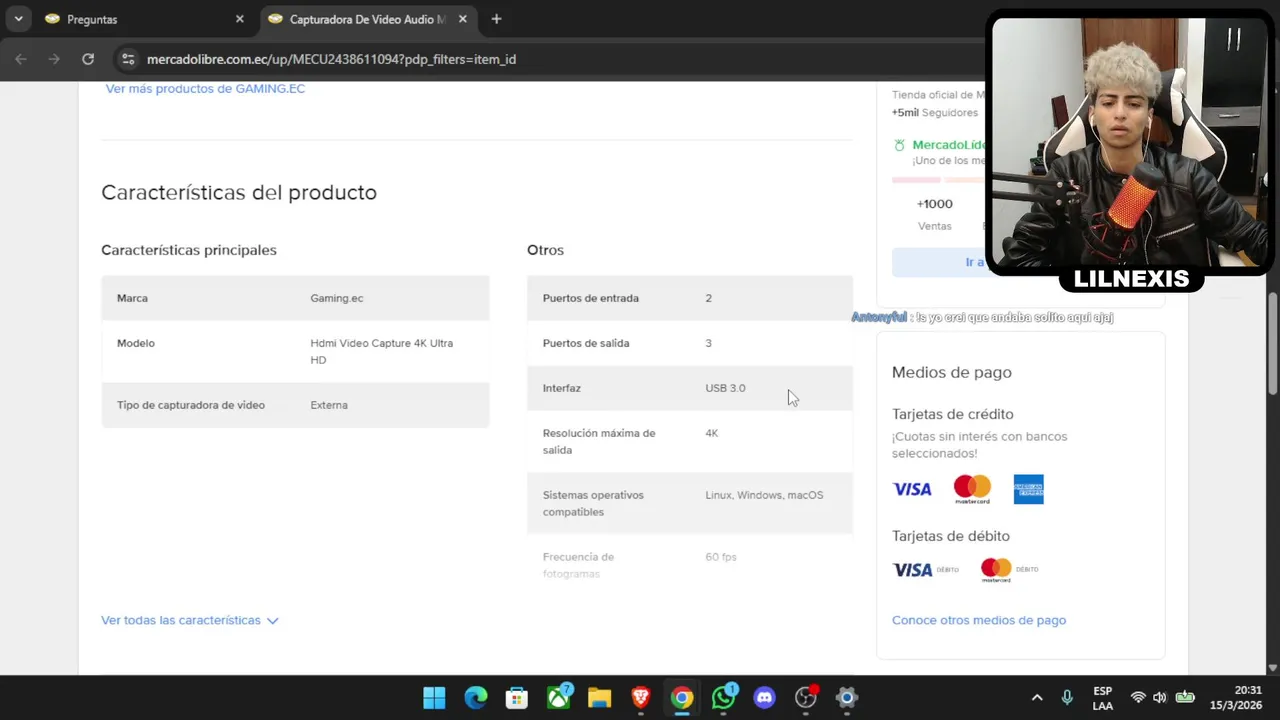This screenshot has width=1280, height=720.
Task: Select the Externa capture type value
Action: 329,405
